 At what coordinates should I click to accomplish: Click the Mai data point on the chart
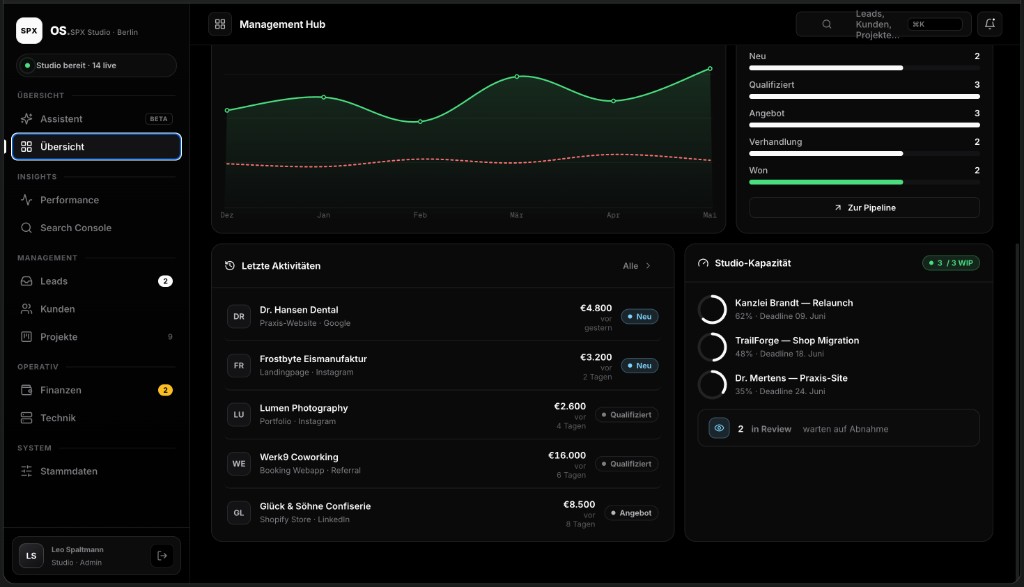click(x=710, y=69)
